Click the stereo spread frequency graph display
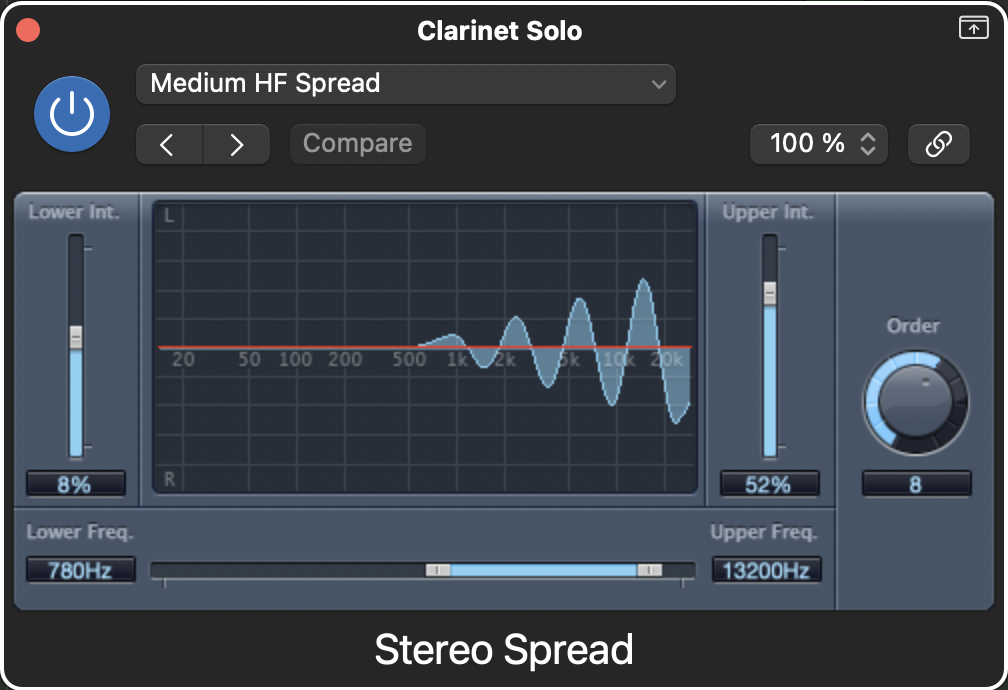Image resolution: width=1008 pixels, height=690 pixels. [425, 347]
